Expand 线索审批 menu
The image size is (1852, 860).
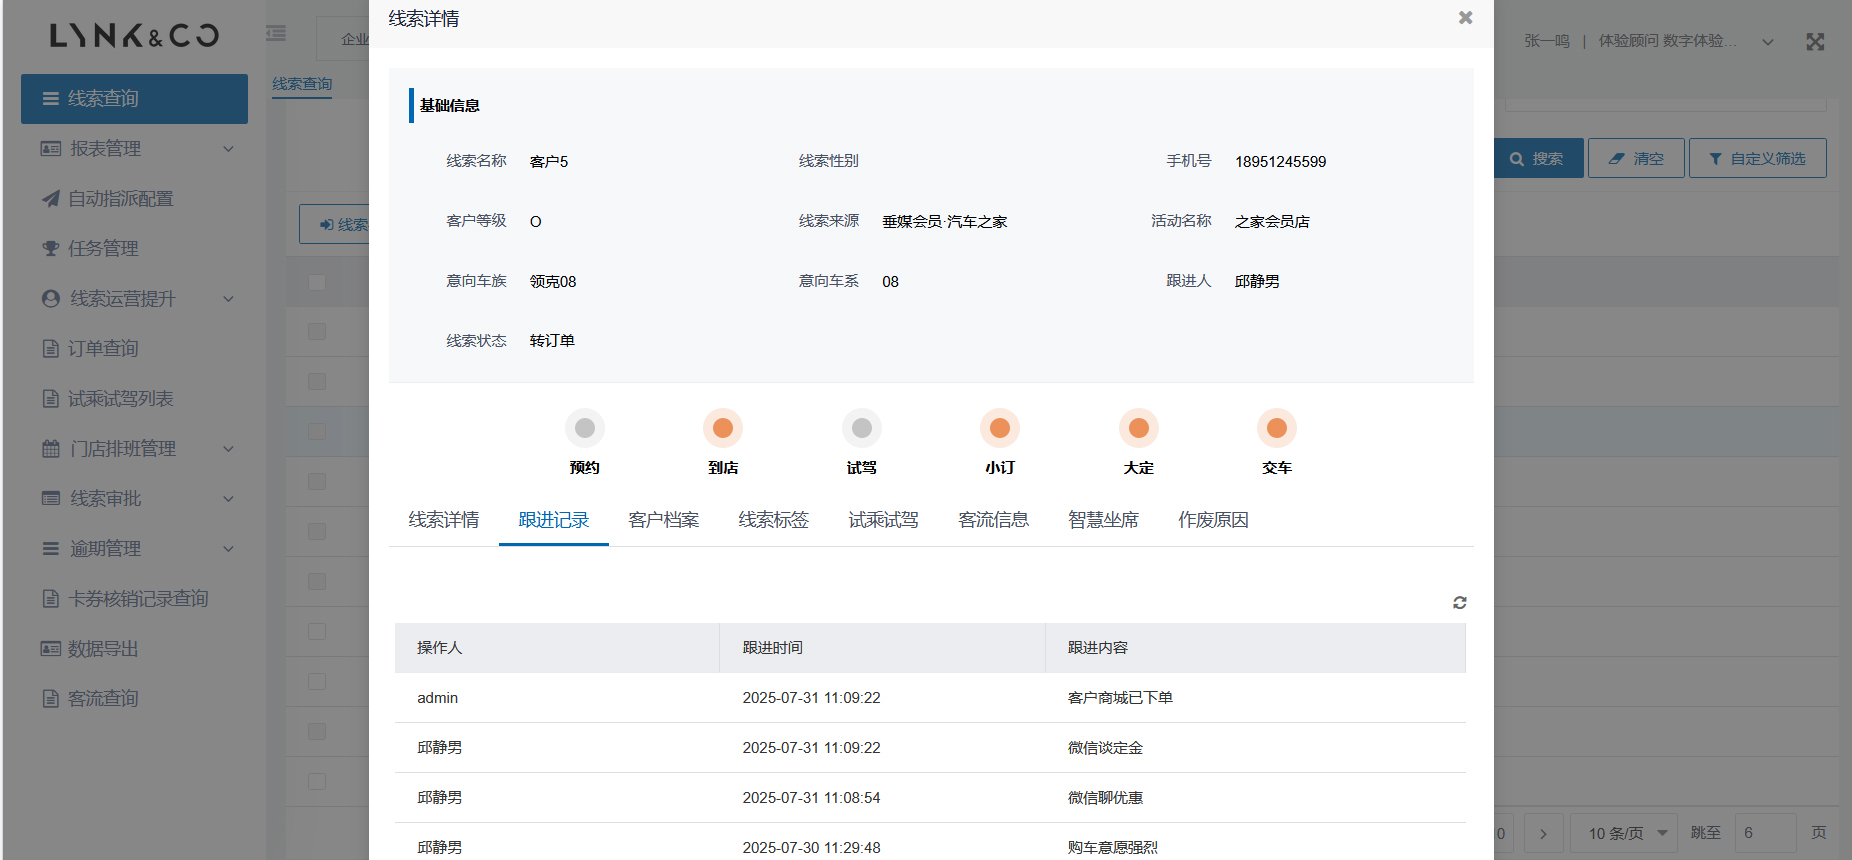[134, 499]
